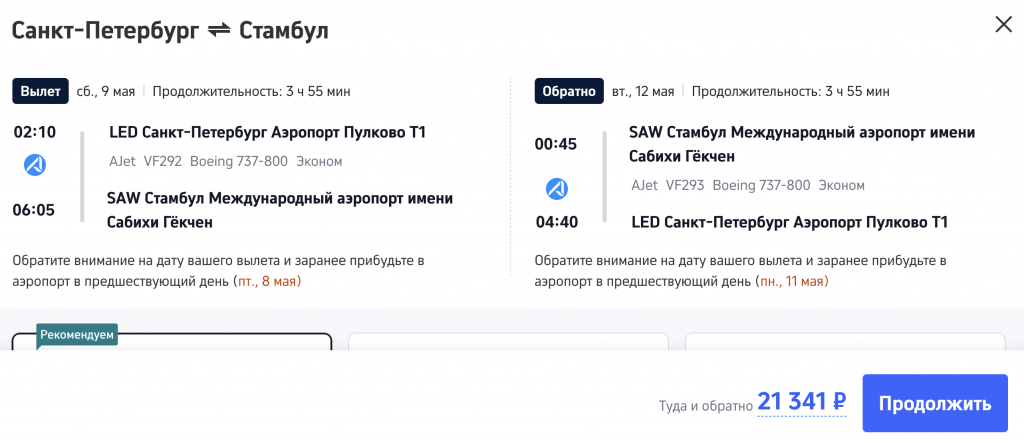
Task: Click outbound departure LED Пулково T1
Action: point(266,133)
